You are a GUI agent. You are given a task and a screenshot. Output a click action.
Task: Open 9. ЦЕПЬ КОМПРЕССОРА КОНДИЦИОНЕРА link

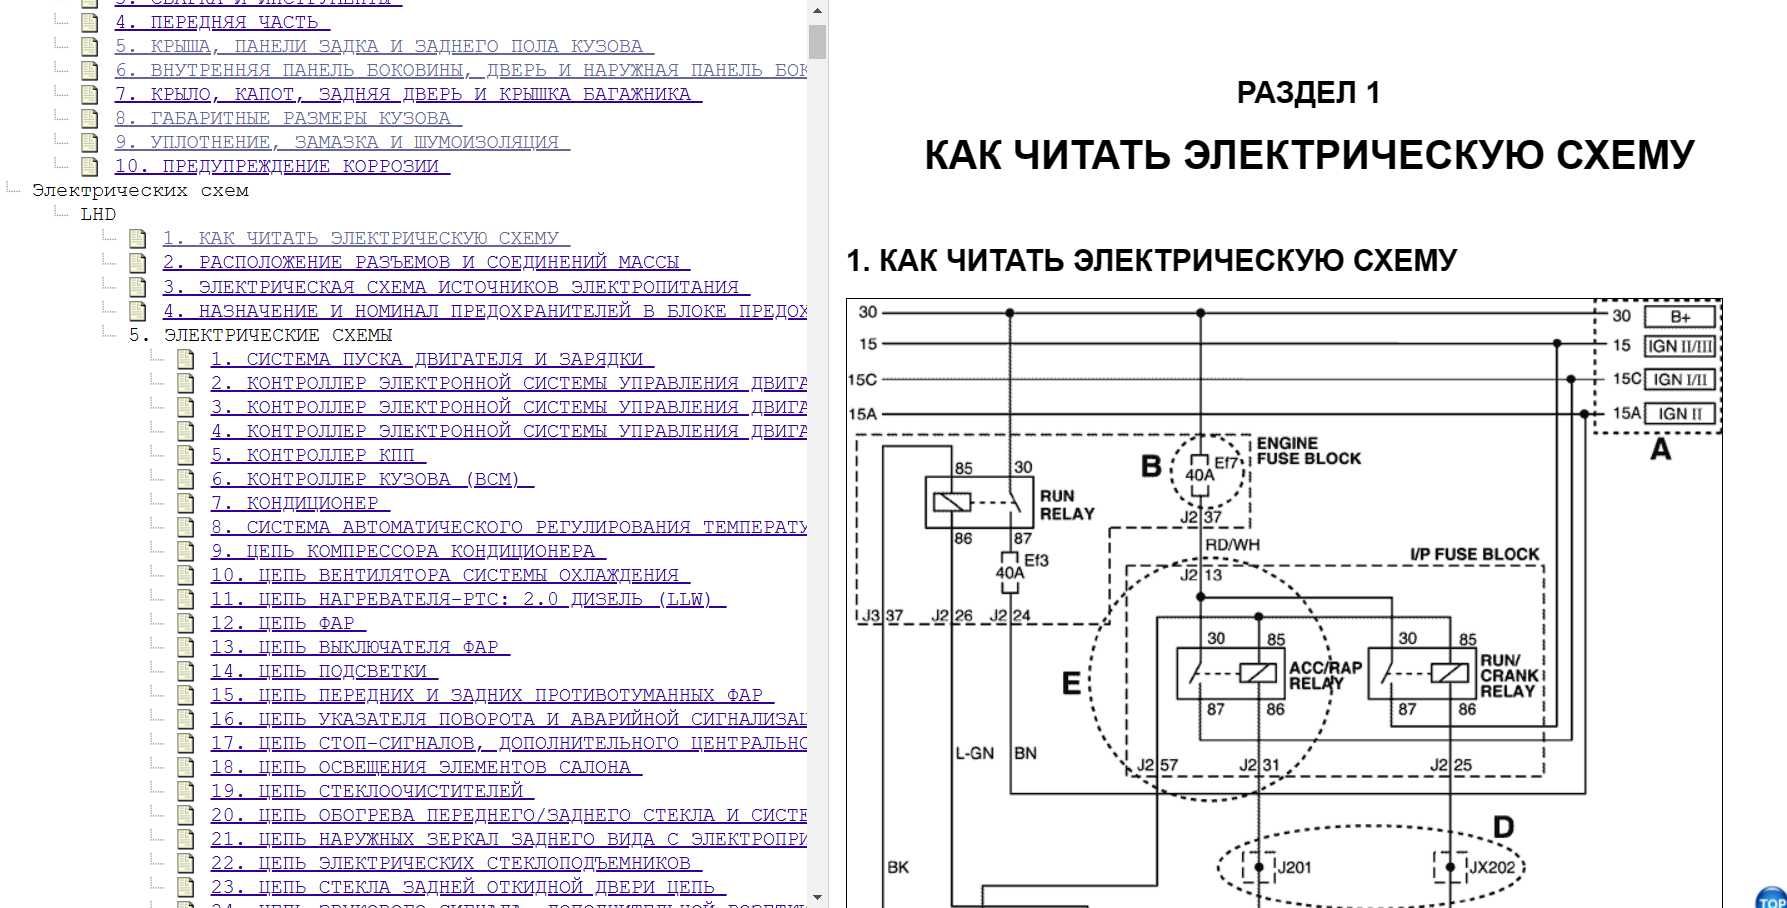coord(408,551)
